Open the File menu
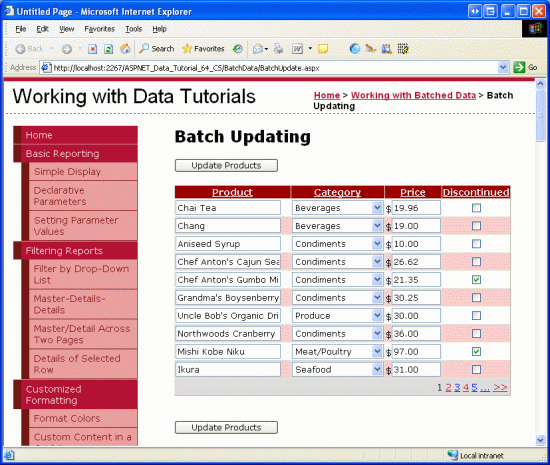 (21, 29)
